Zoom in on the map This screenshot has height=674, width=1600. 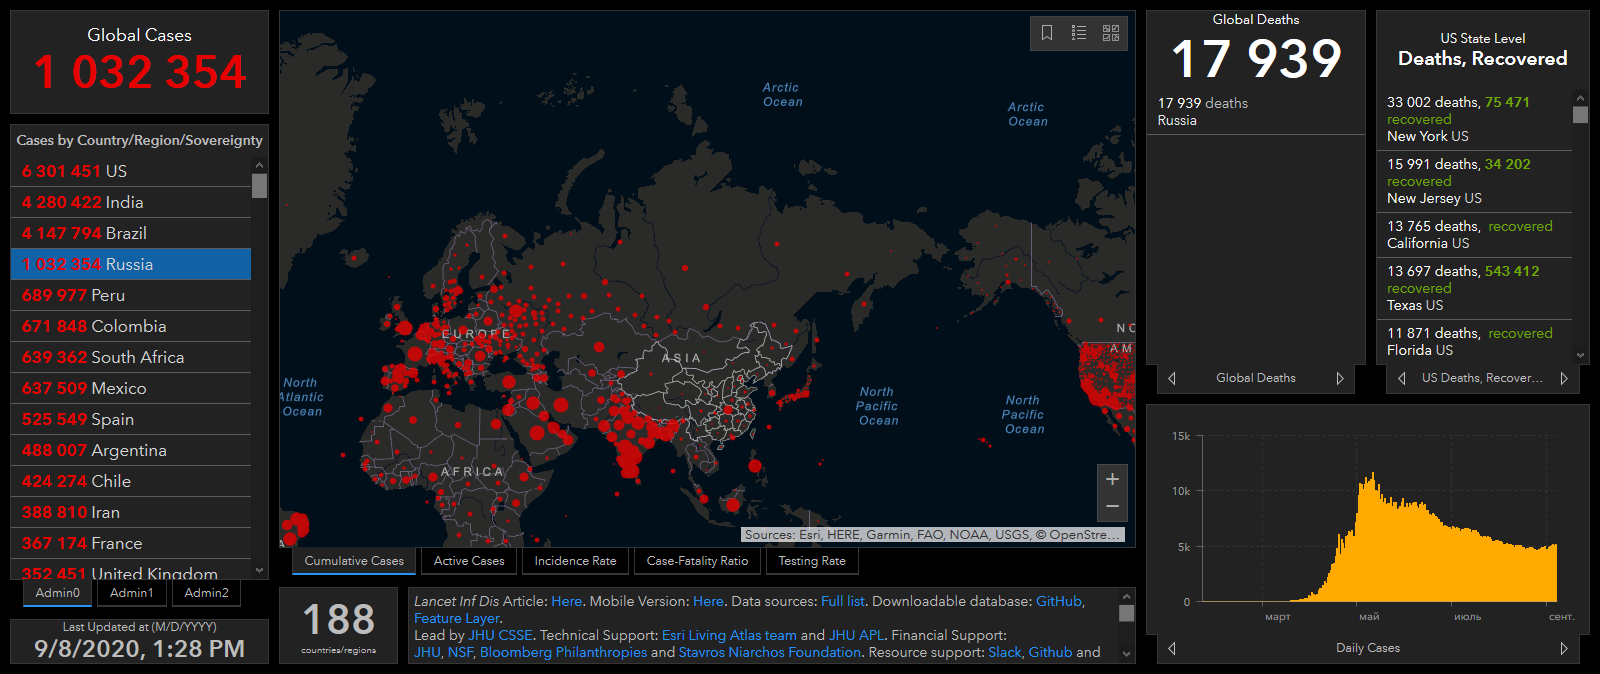tap(1112, 479)
